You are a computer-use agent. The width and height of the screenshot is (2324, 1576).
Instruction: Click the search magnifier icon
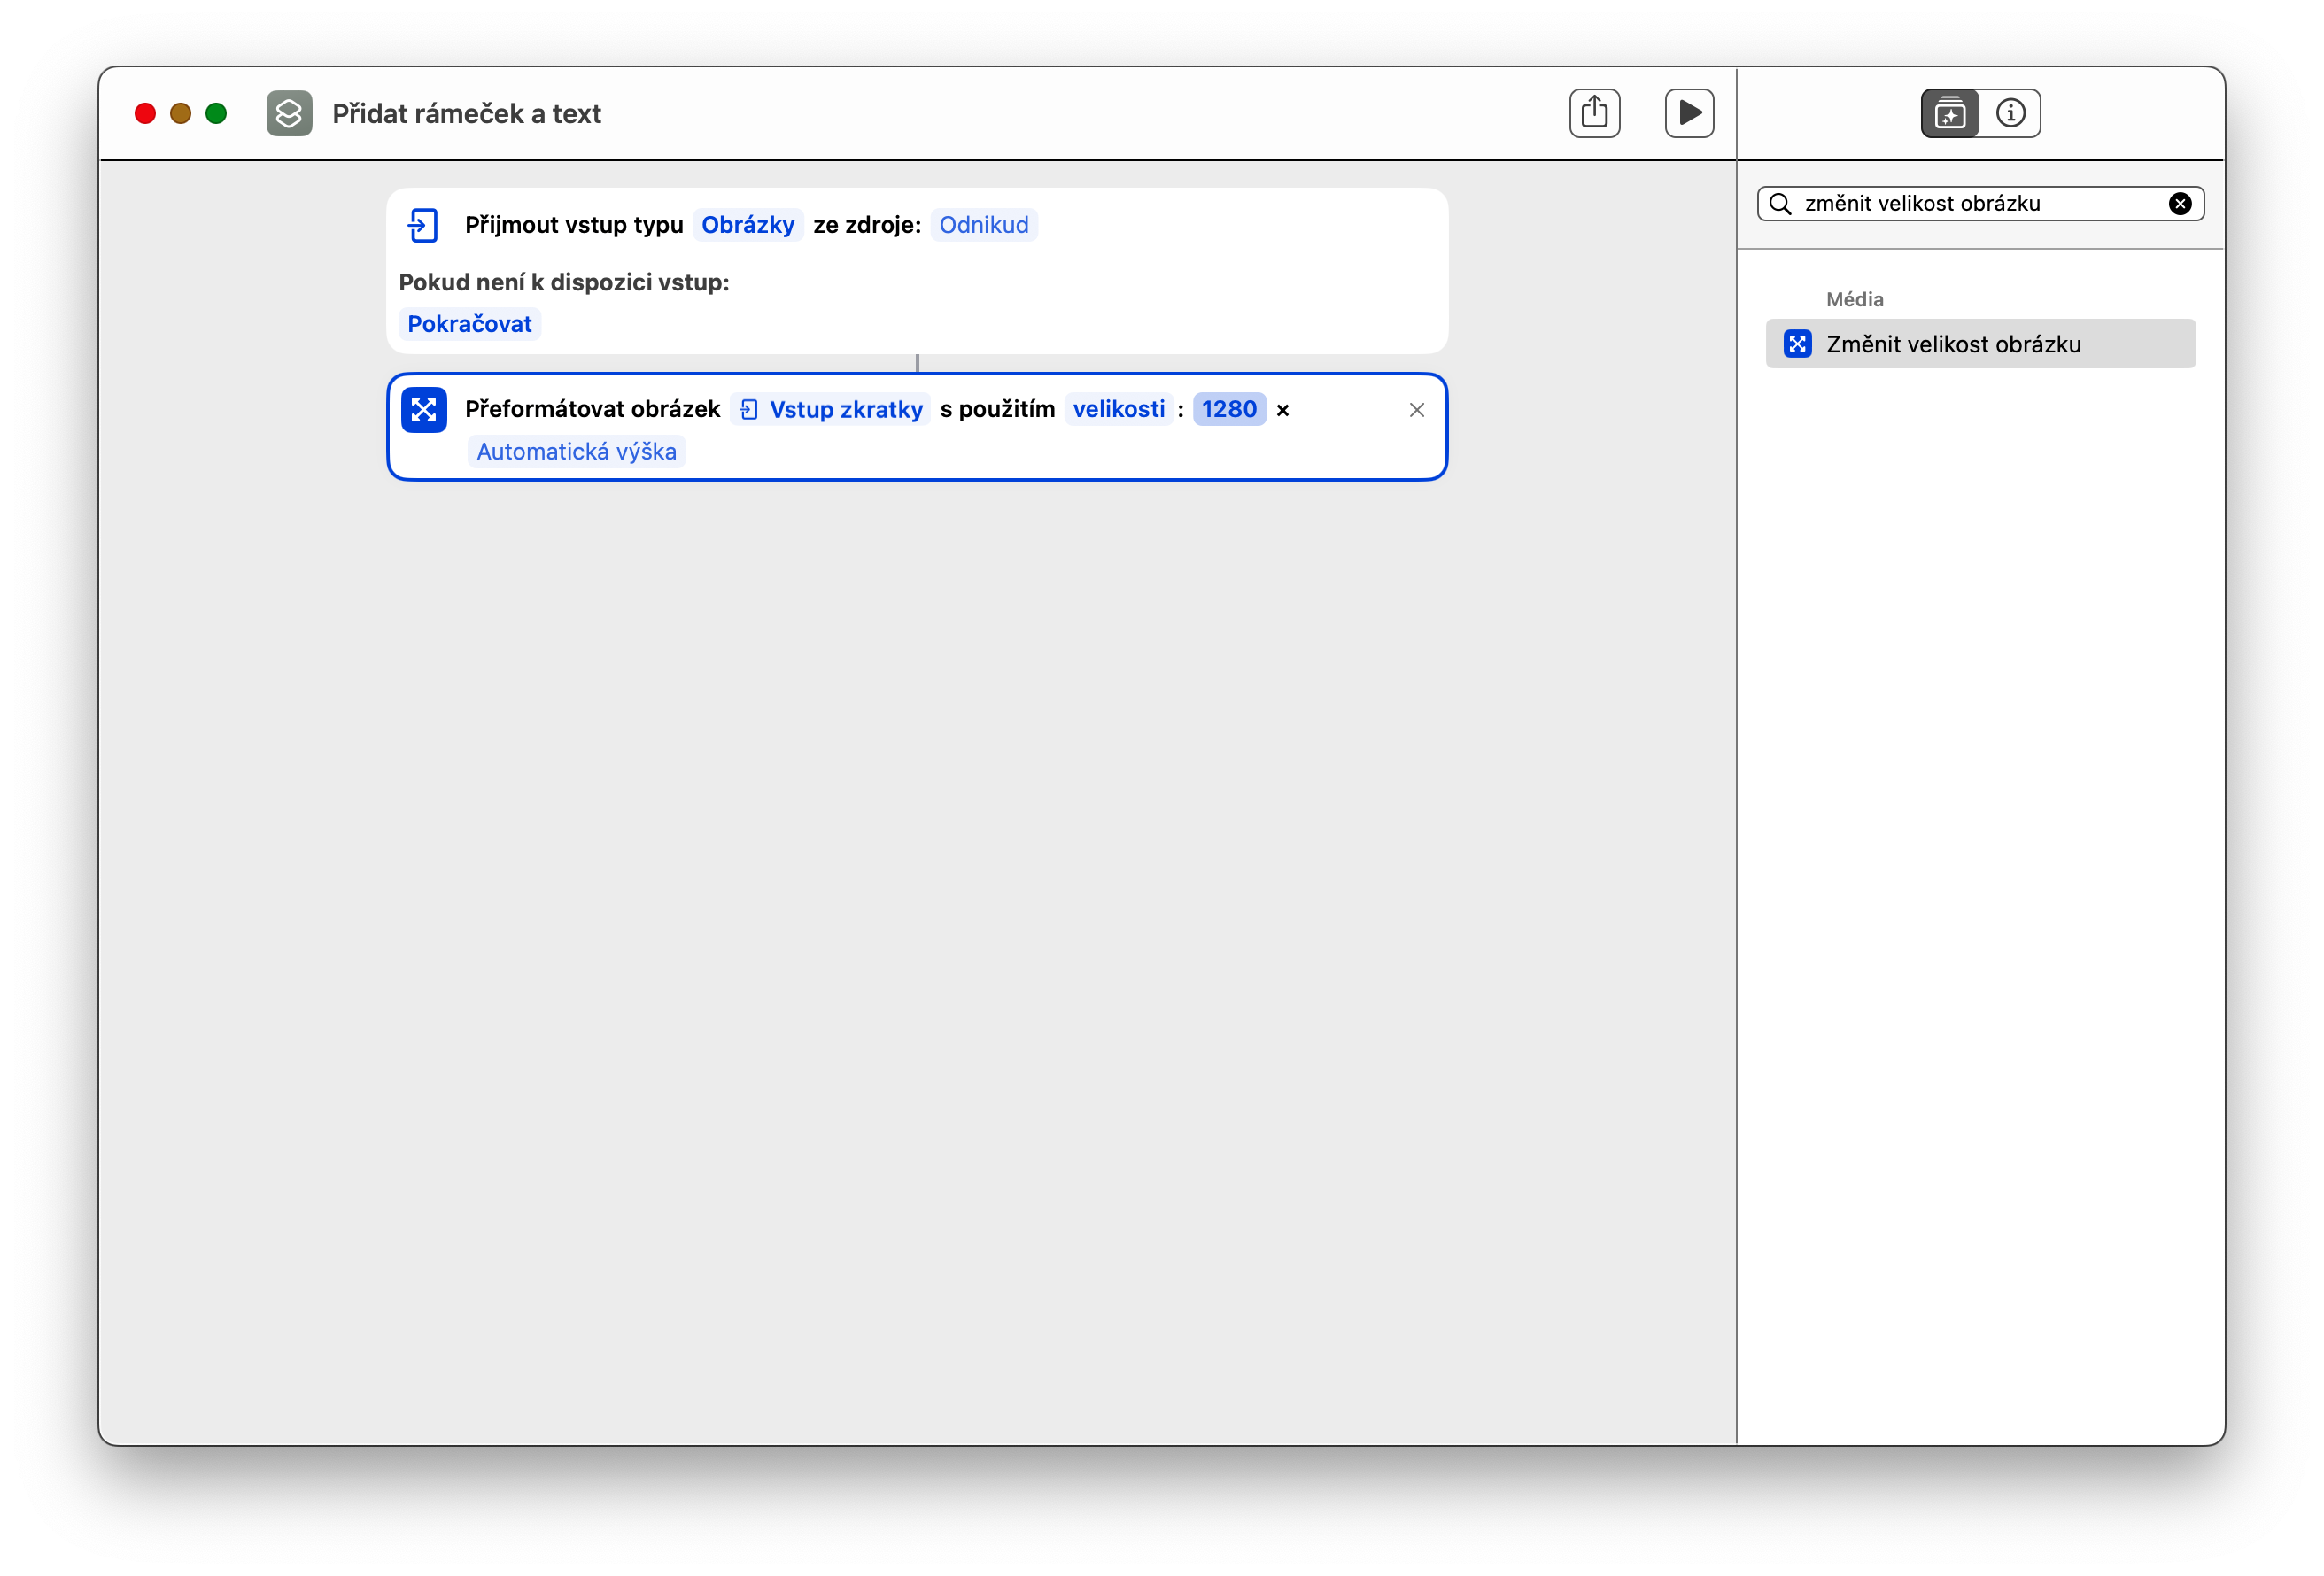pos(1780,204)
